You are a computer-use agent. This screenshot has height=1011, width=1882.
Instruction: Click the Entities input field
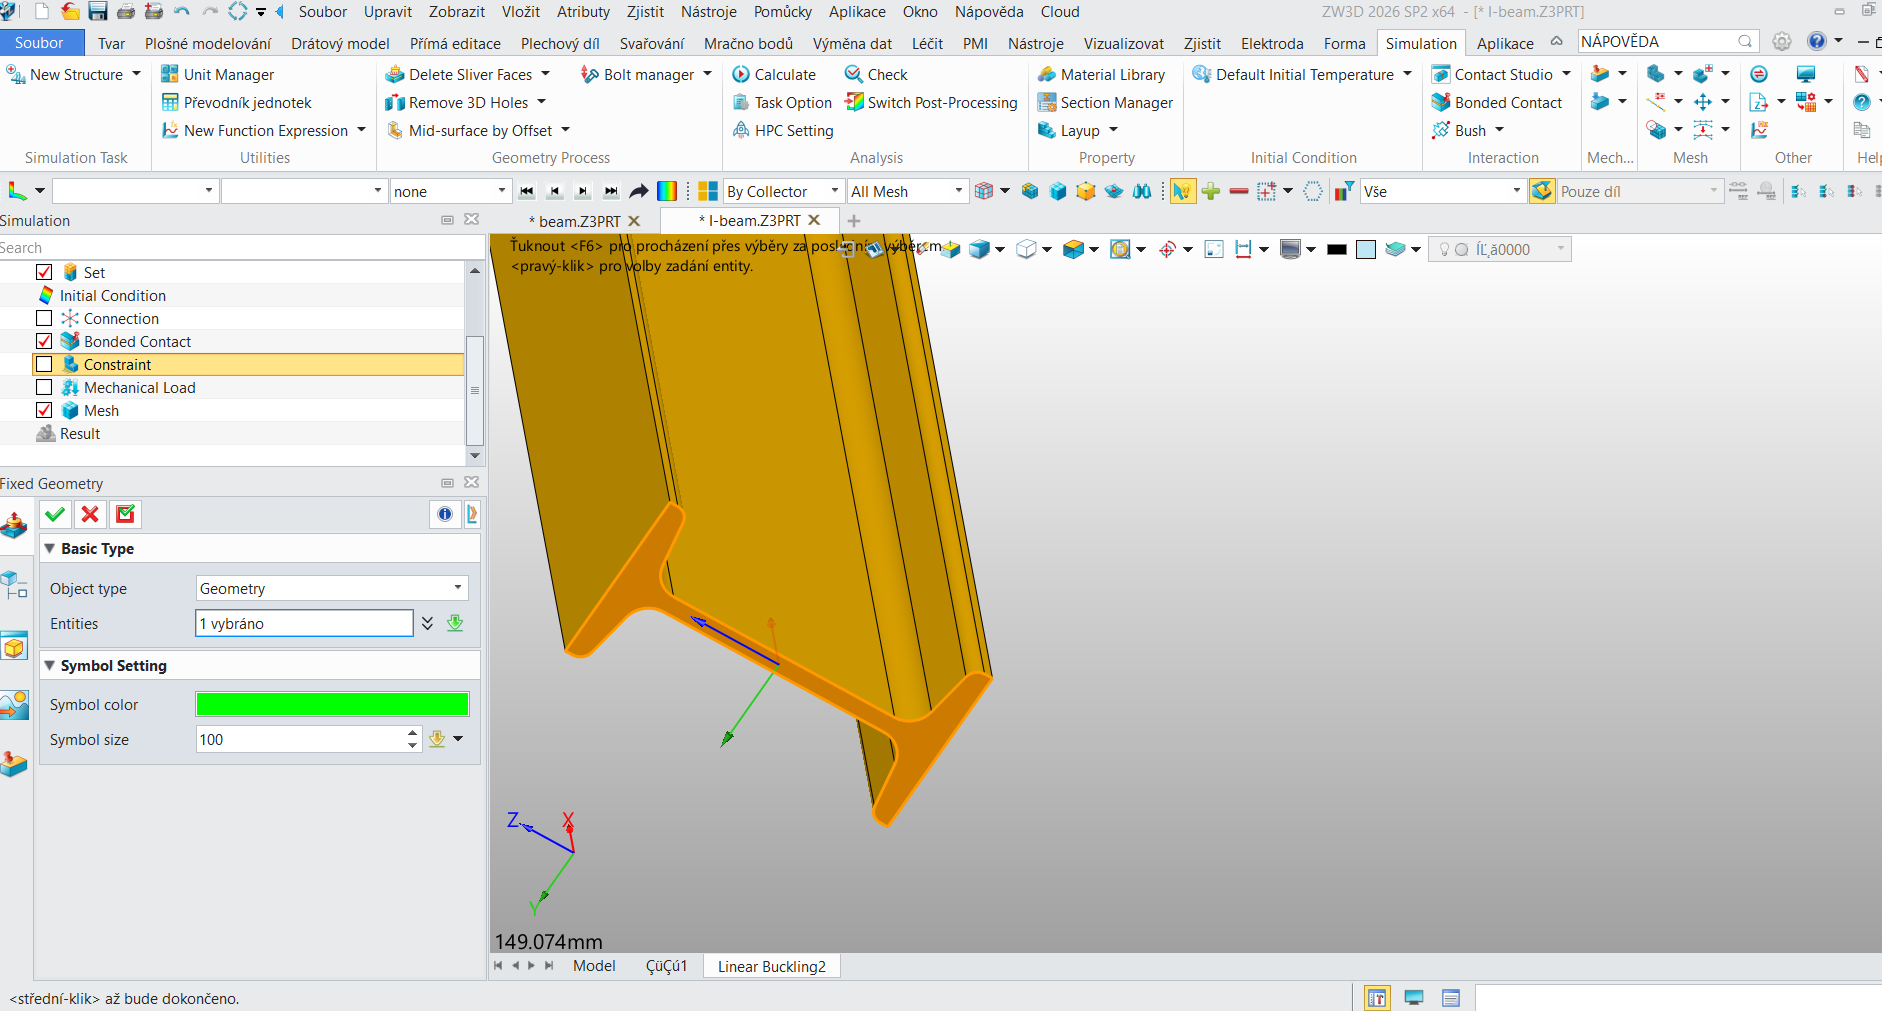click(x=304, y=623)
